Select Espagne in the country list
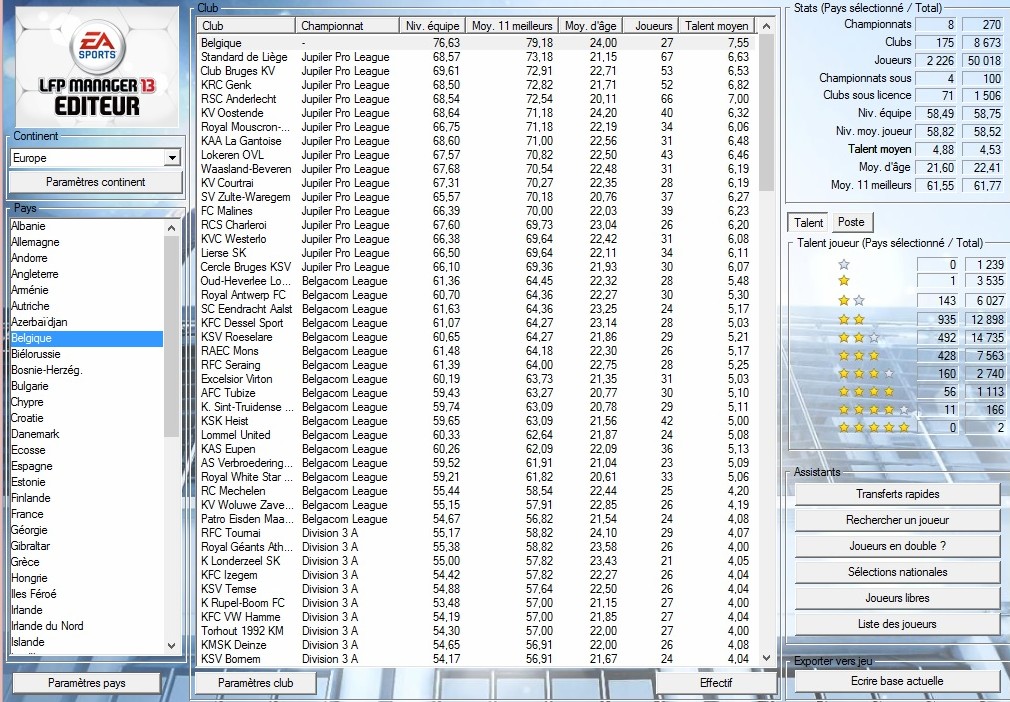 pos(86,466)
